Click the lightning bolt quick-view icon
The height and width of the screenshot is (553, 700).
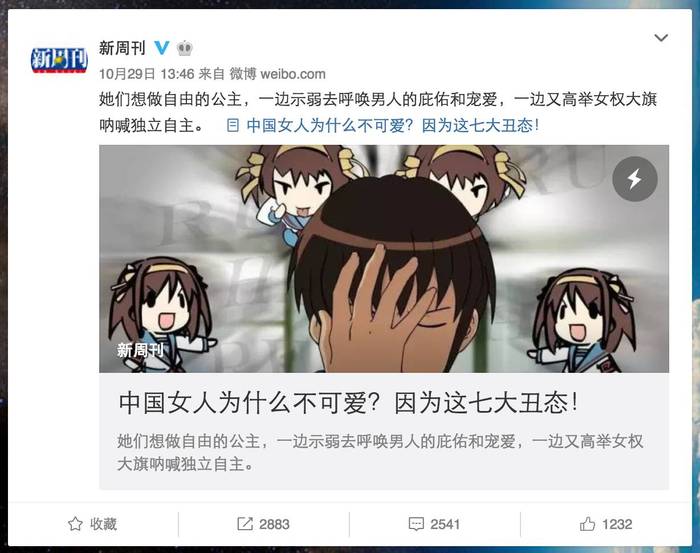(x=634, y=179)
